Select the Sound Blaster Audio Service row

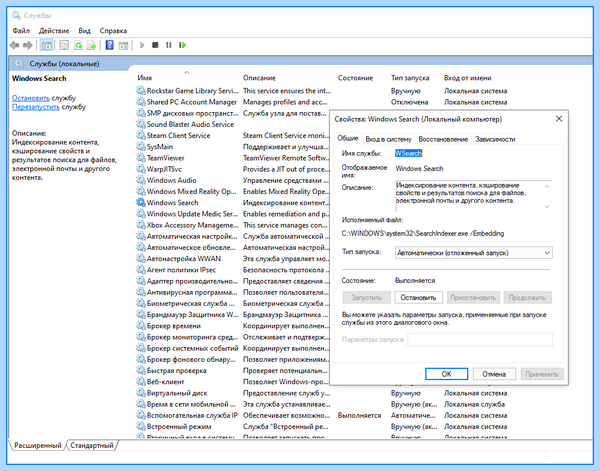pyautogui.click(x=232, y=124)
